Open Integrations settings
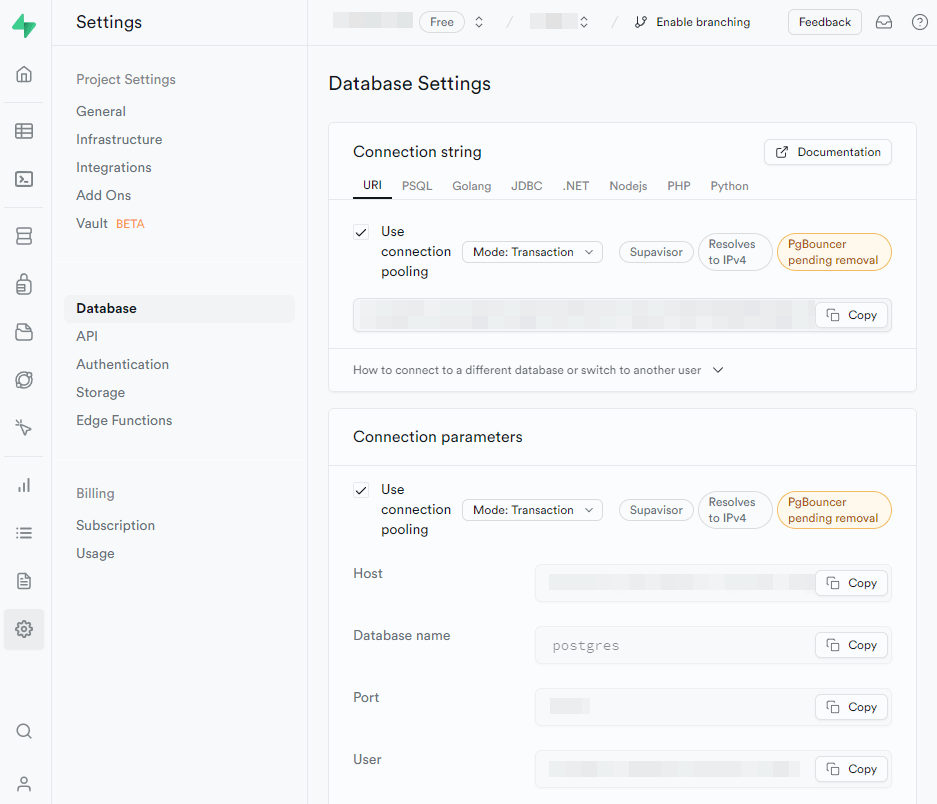 (114, 167)
